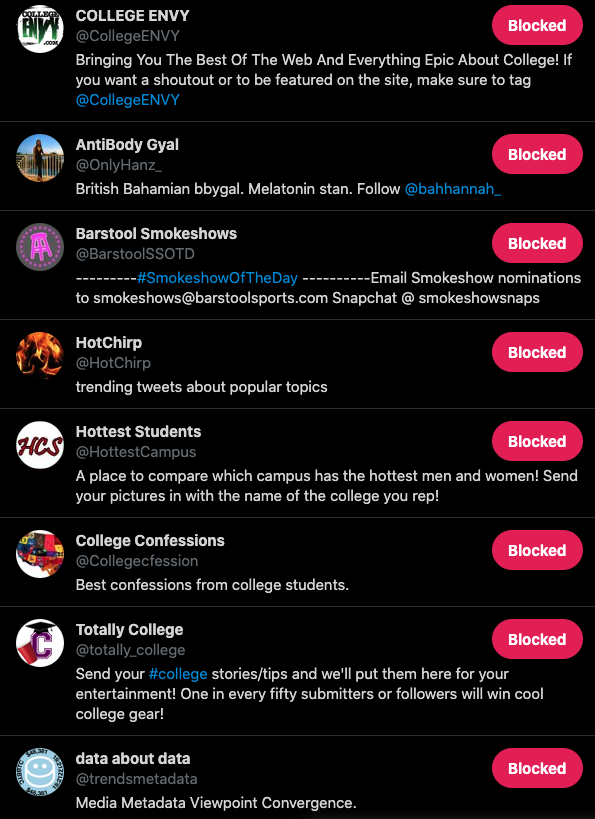Open #SmokeshowOfTheDay hashtag link

click(217, 277)
